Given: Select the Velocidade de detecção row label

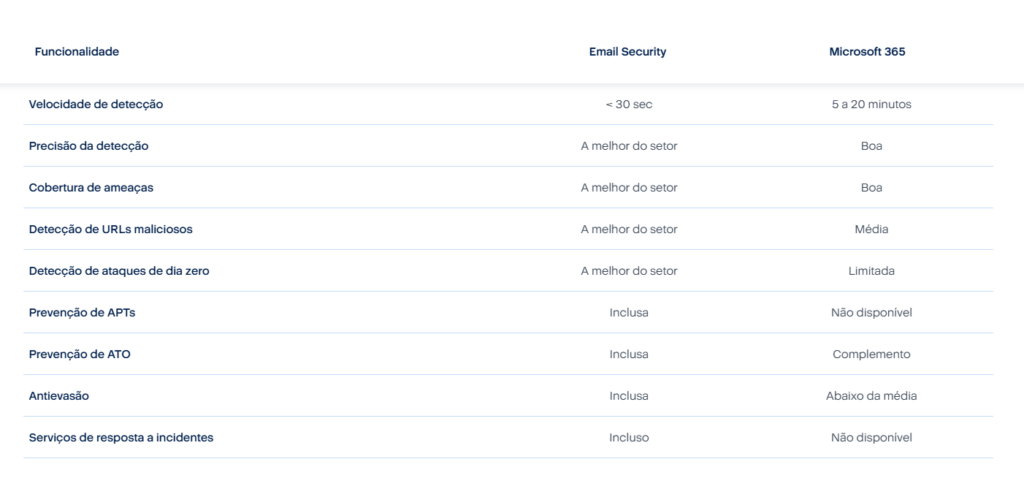Looking at the screenshot, I should (x=96, y=104).
